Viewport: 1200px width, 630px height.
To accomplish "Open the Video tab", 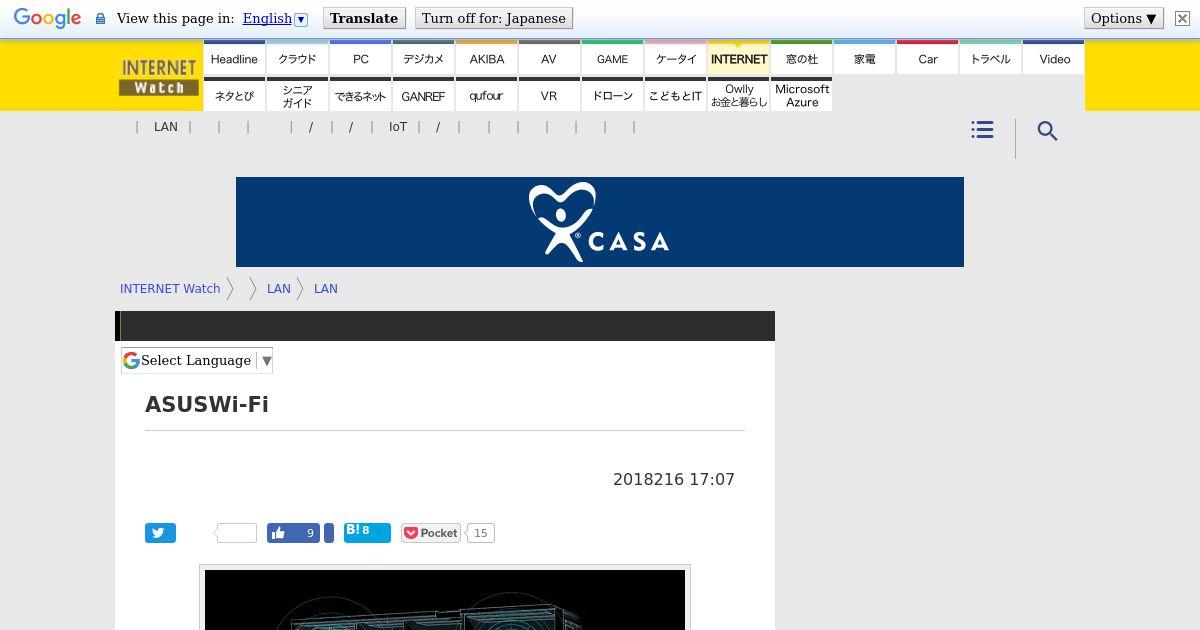I will point(1054,59).
